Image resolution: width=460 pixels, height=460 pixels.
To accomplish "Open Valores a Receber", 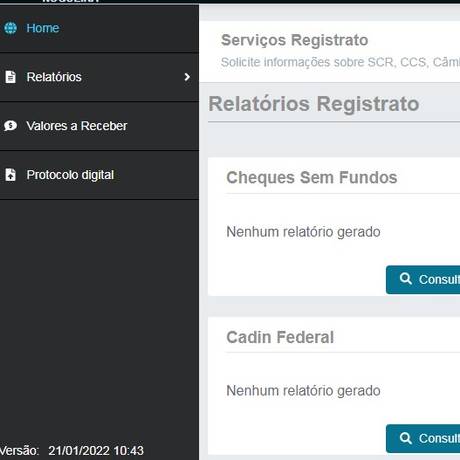I will coord(99,126).
